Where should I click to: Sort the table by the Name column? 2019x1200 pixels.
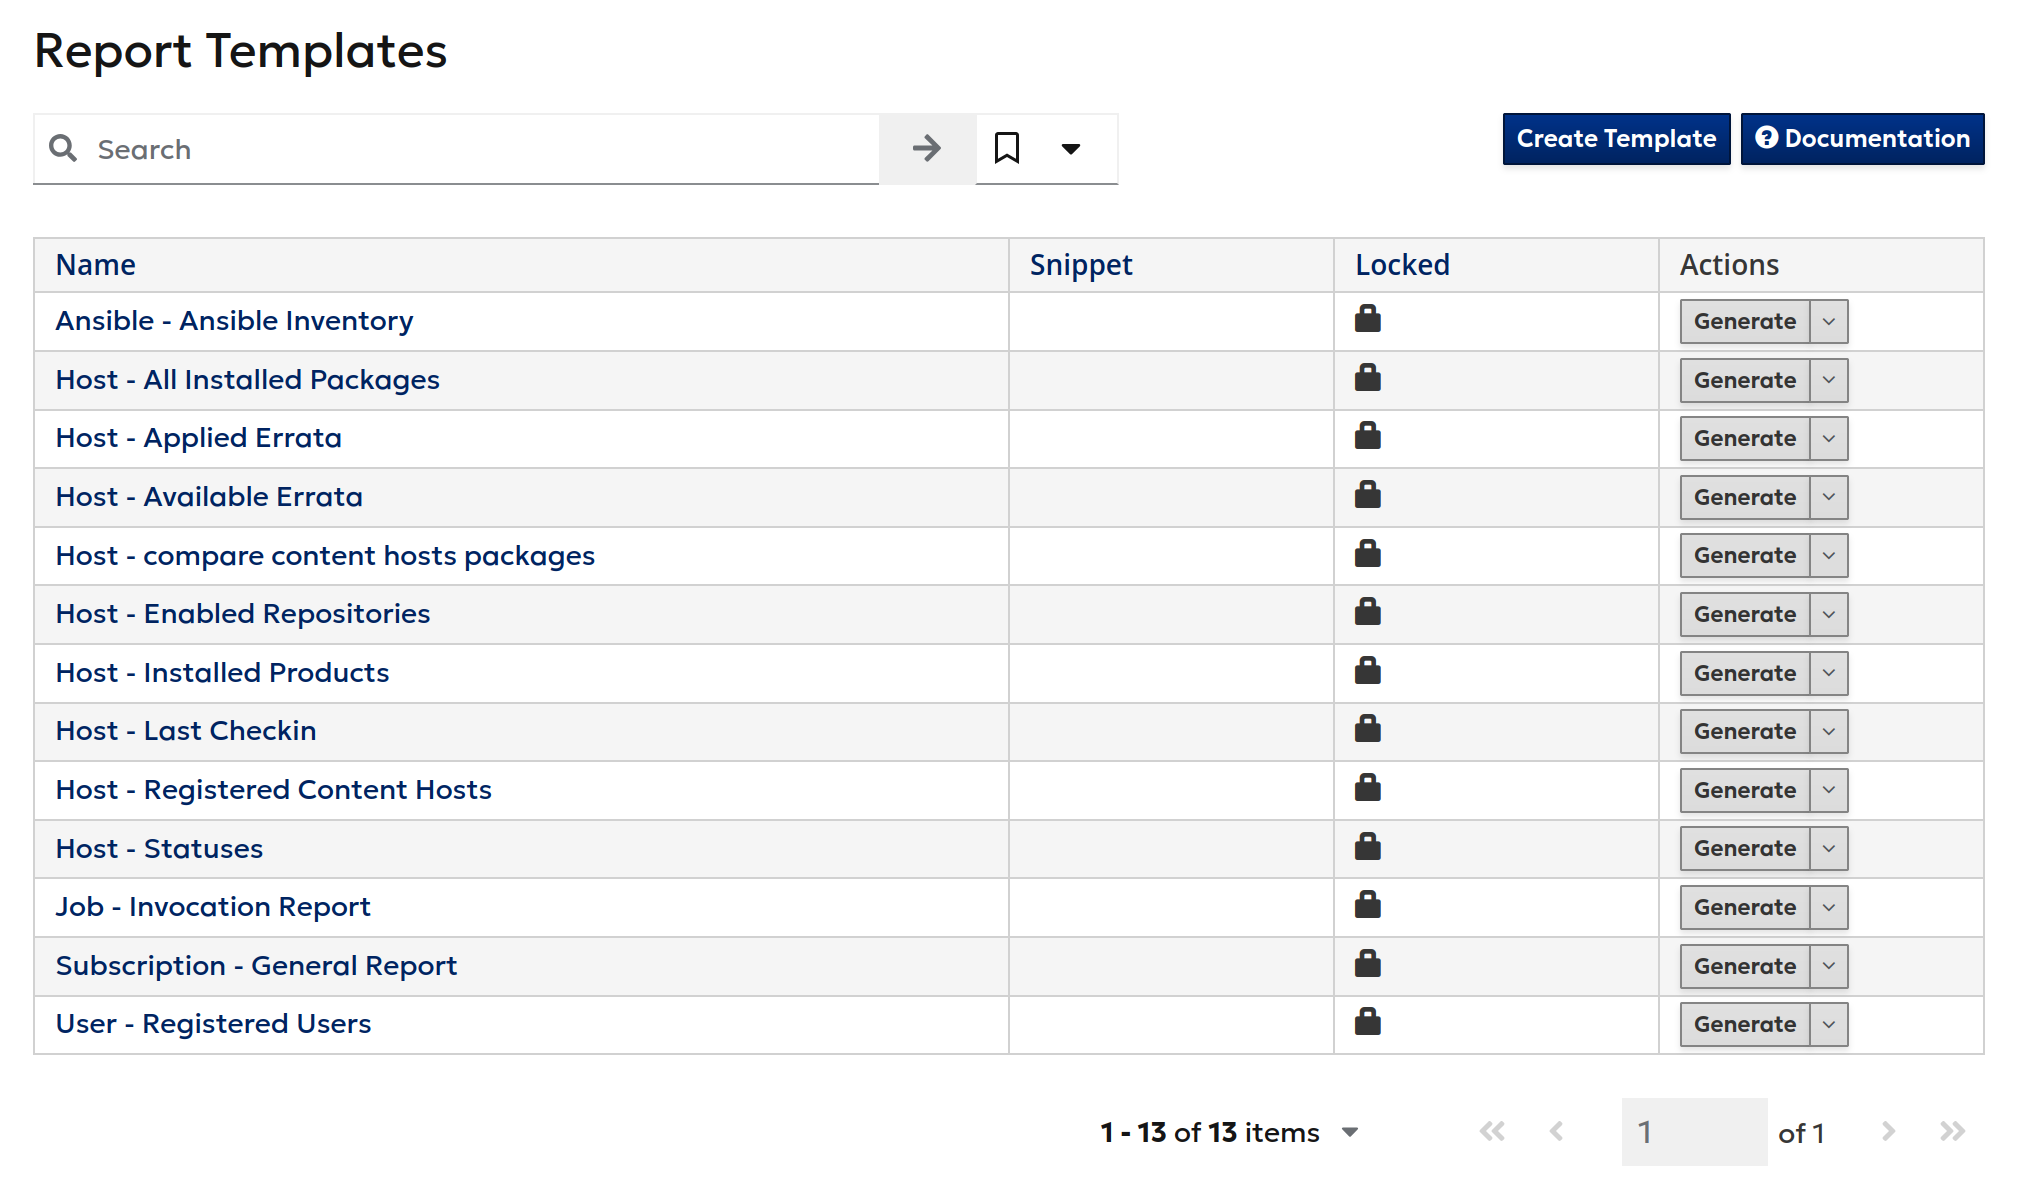point(96,264)
